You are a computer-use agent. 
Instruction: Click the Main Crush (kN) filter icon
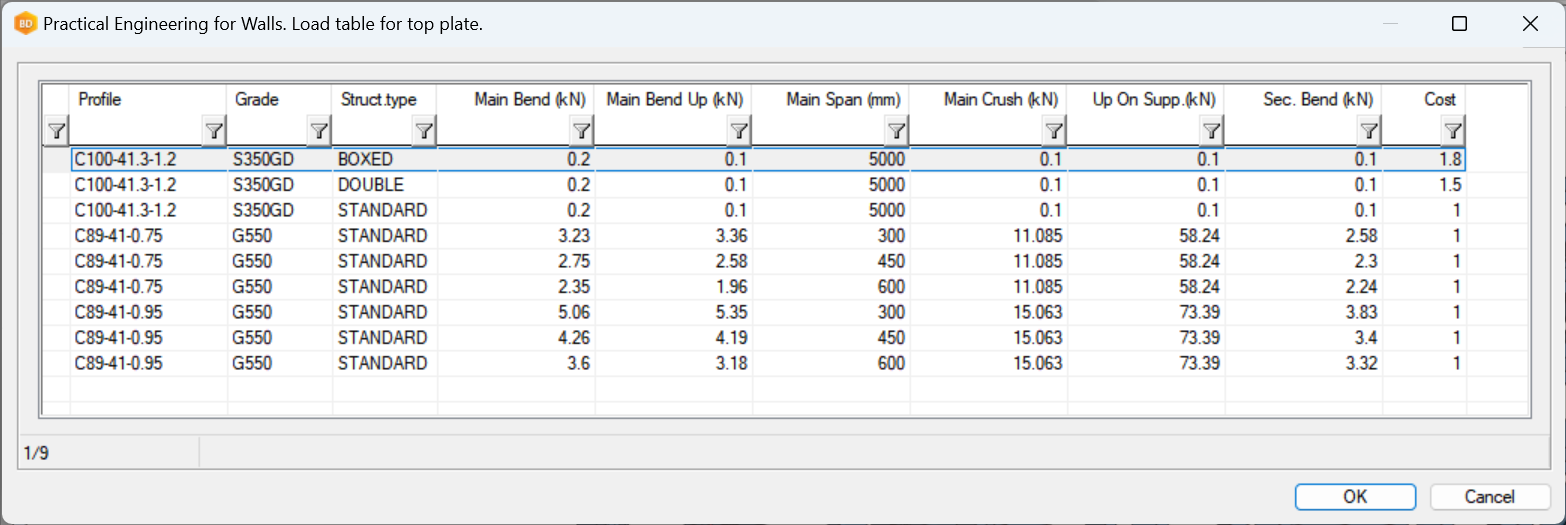[1054, 130]
